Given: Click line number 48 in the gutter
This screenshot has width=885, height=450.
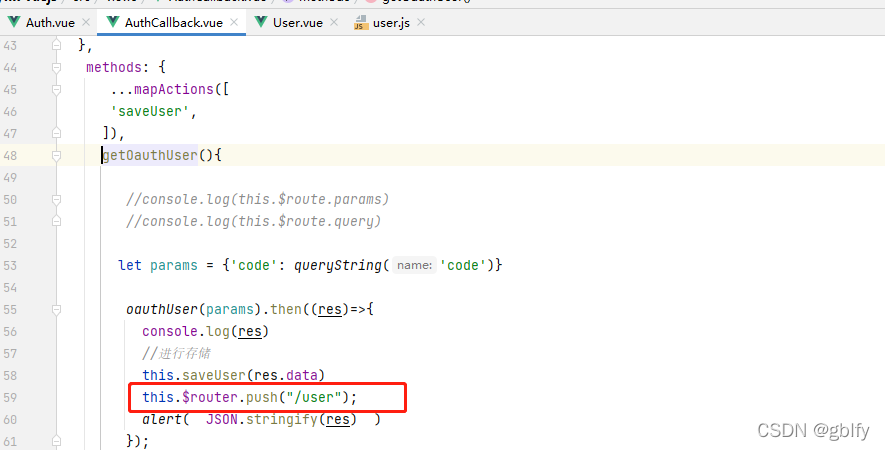Looking at the screenshot, I should coord(10,155).
